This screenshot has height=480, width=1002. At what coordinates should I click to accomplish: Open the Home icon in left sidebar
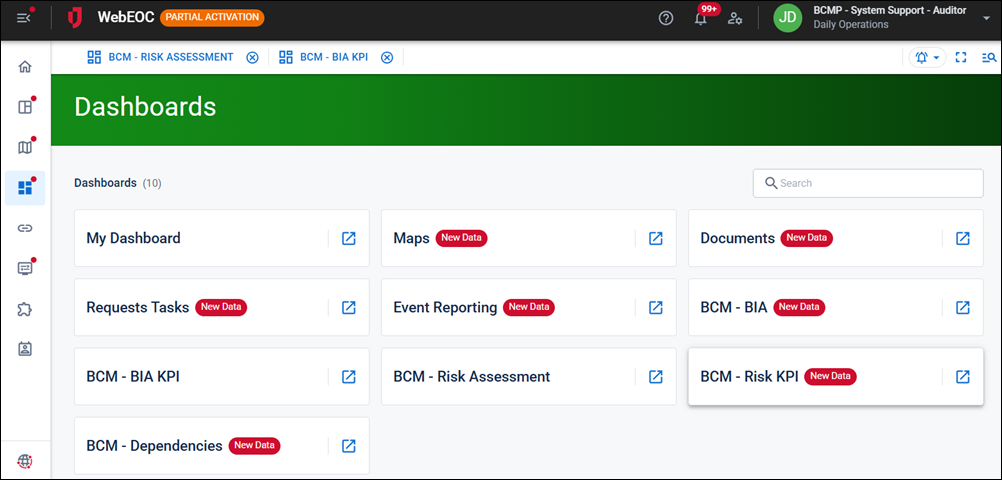point(25,67)
